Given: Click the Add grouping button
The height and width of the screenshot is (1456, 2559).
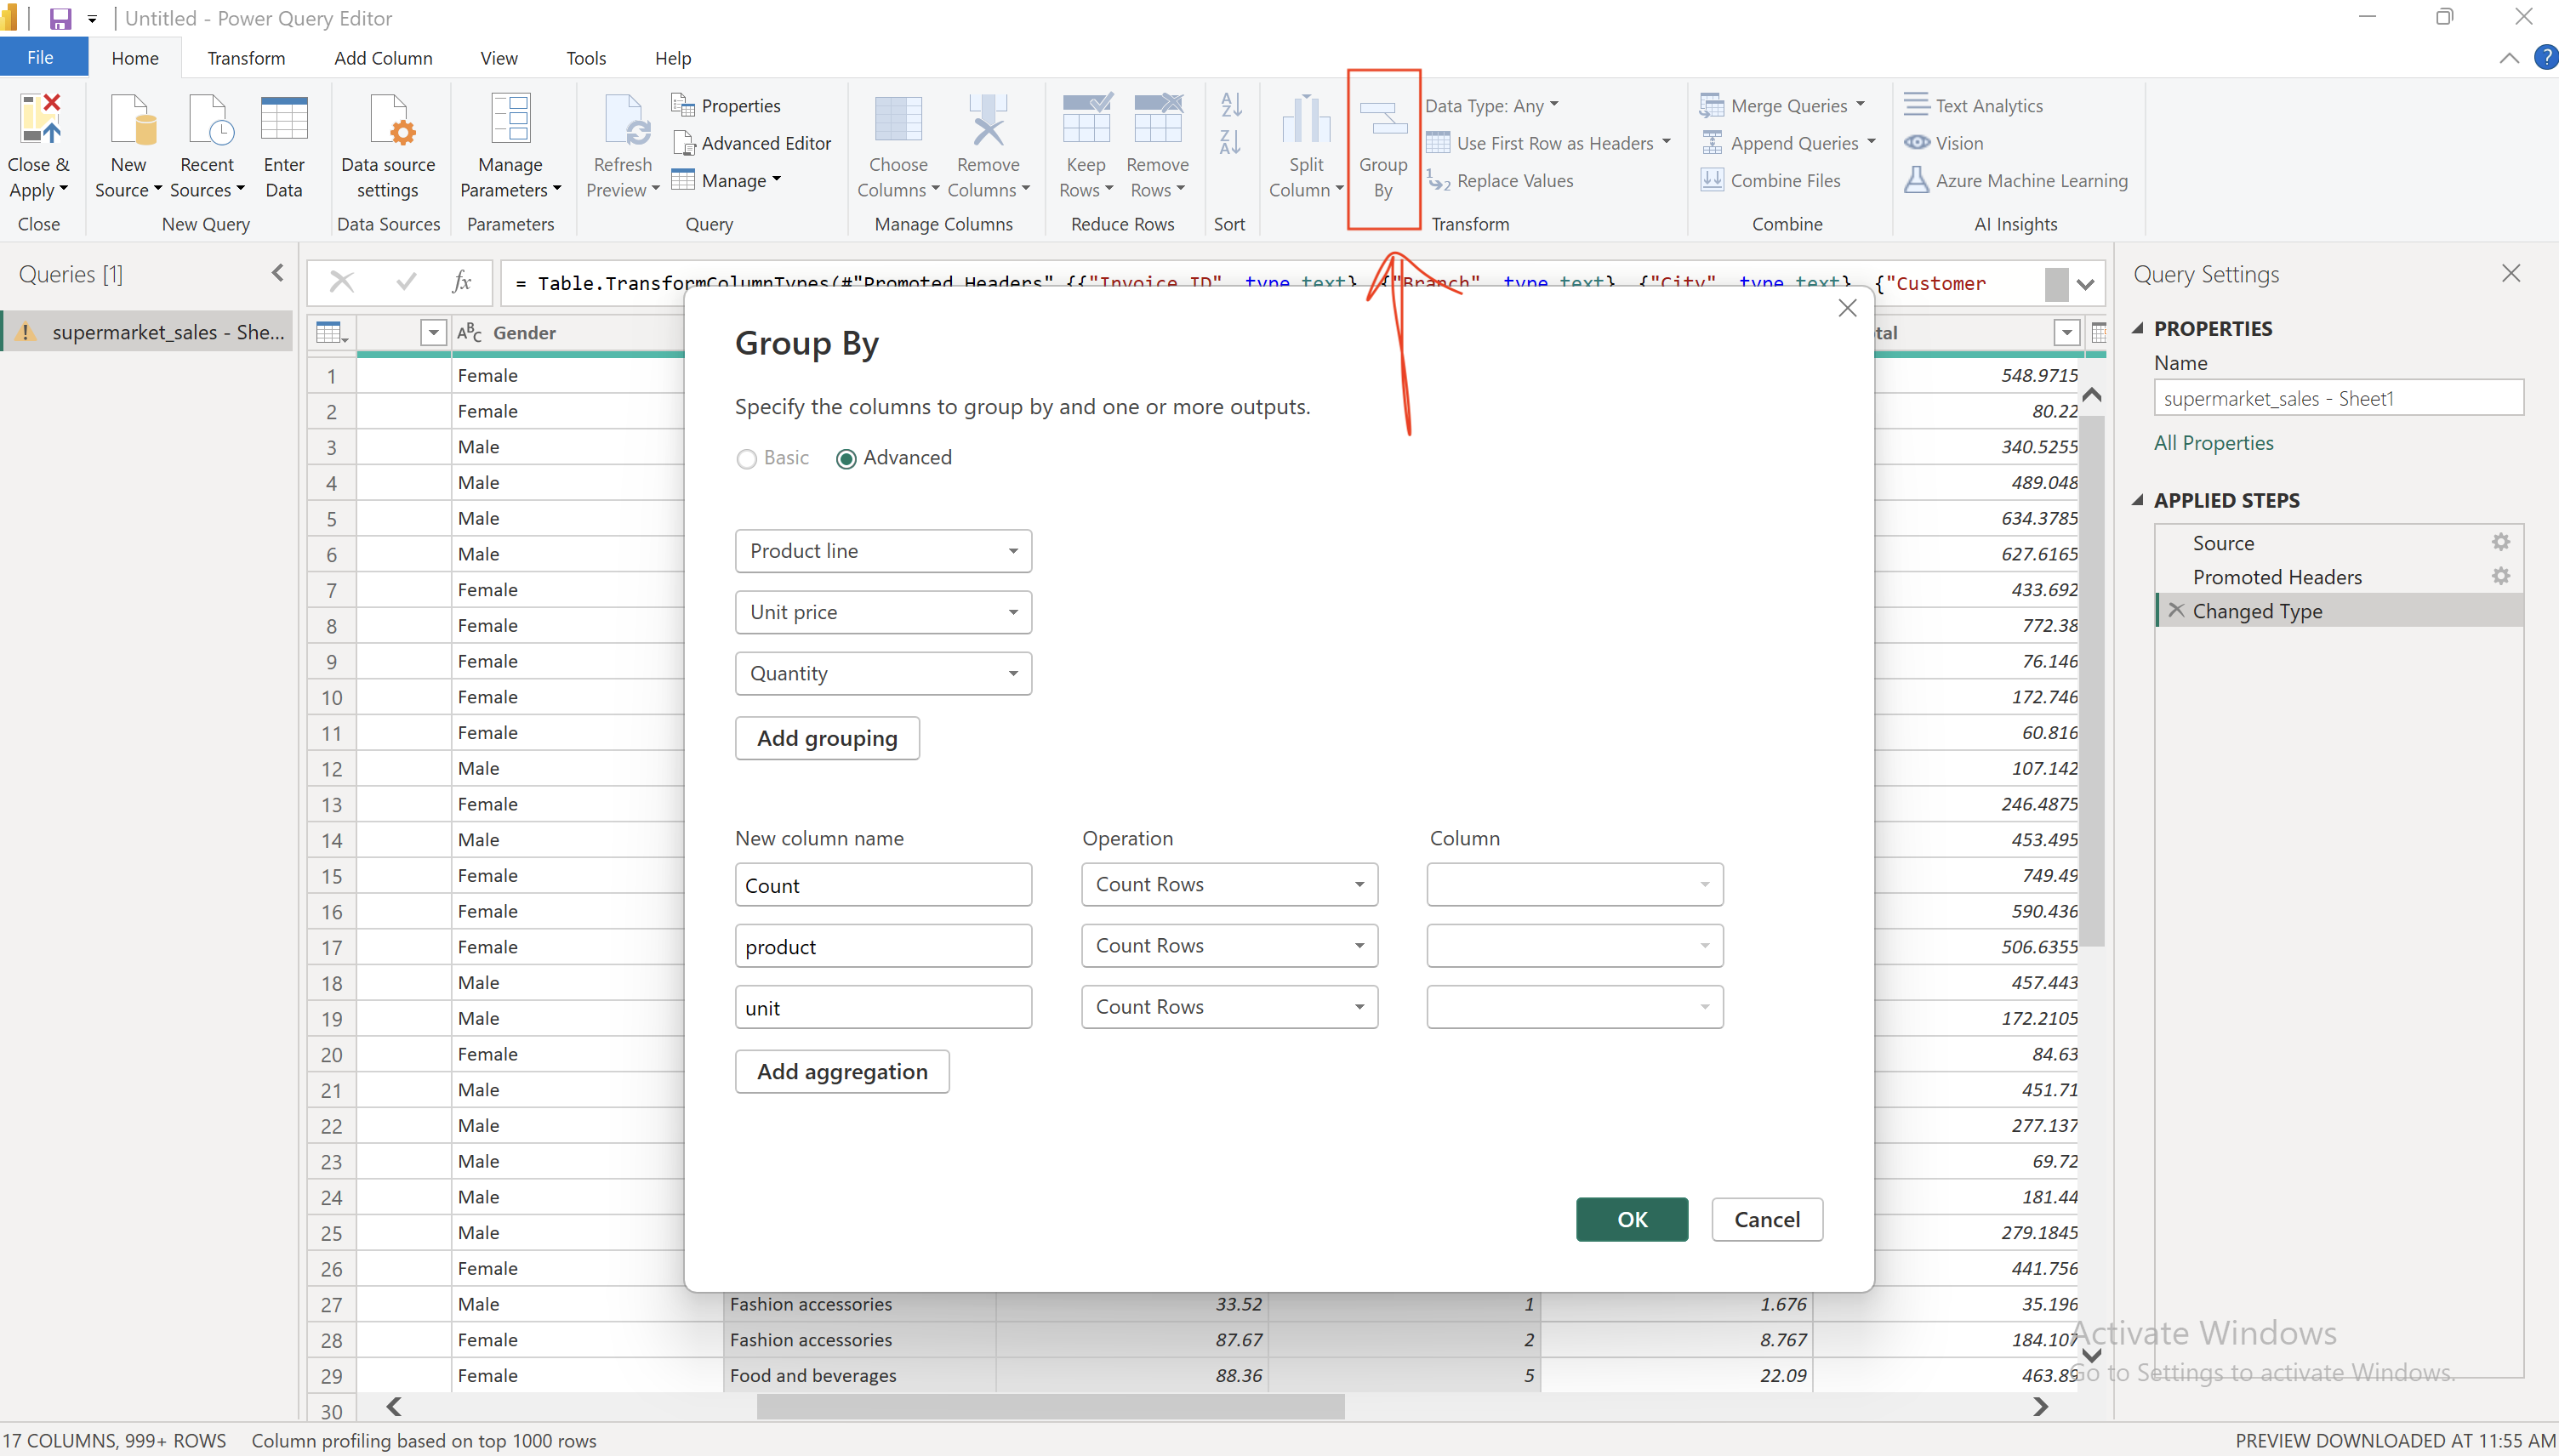Looking at the screenshot, I should (827, 738).
